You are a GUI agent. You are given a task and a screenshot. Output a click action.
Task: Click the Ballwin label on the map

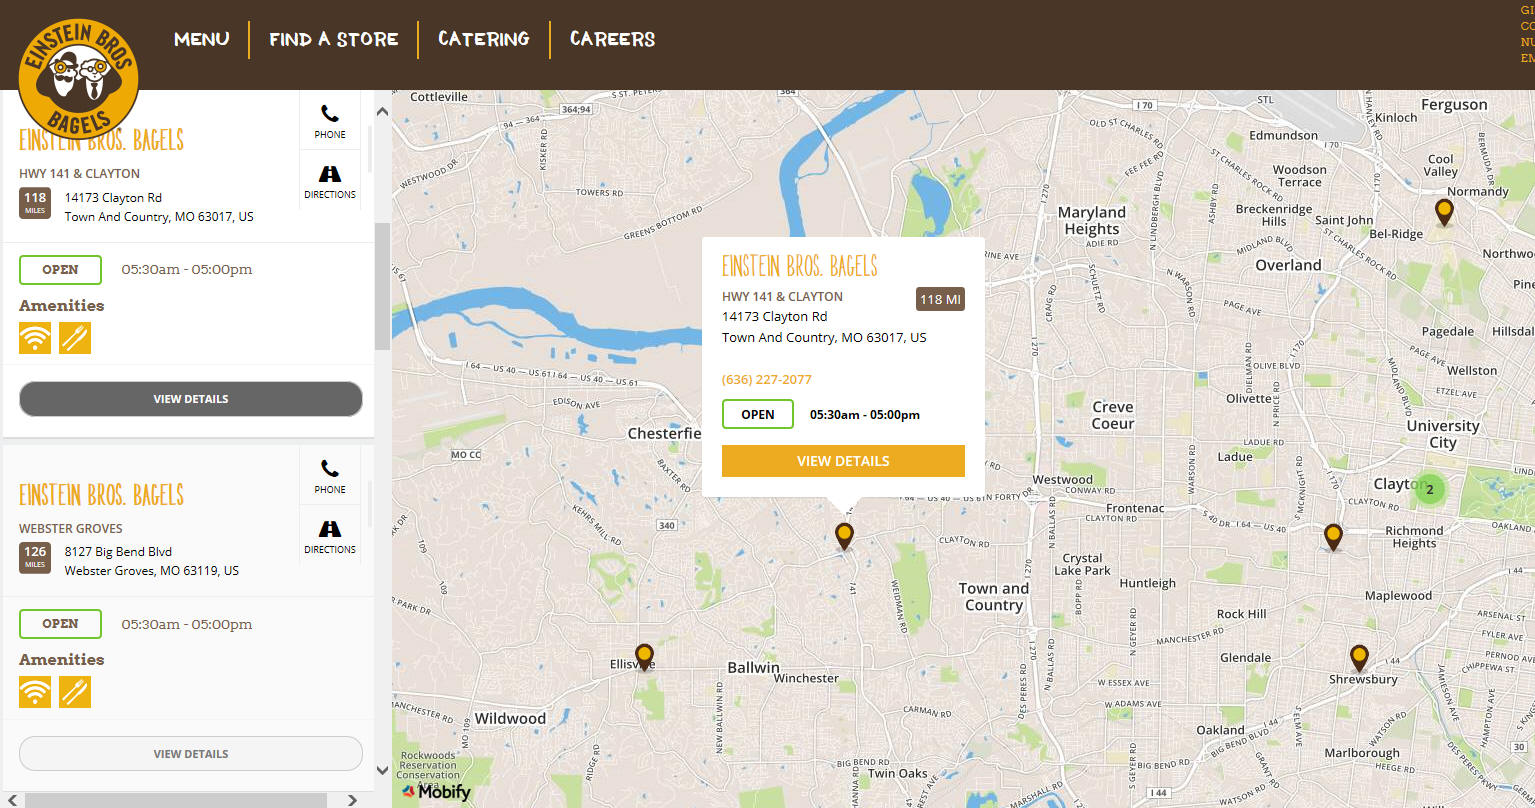pos(753,668)
